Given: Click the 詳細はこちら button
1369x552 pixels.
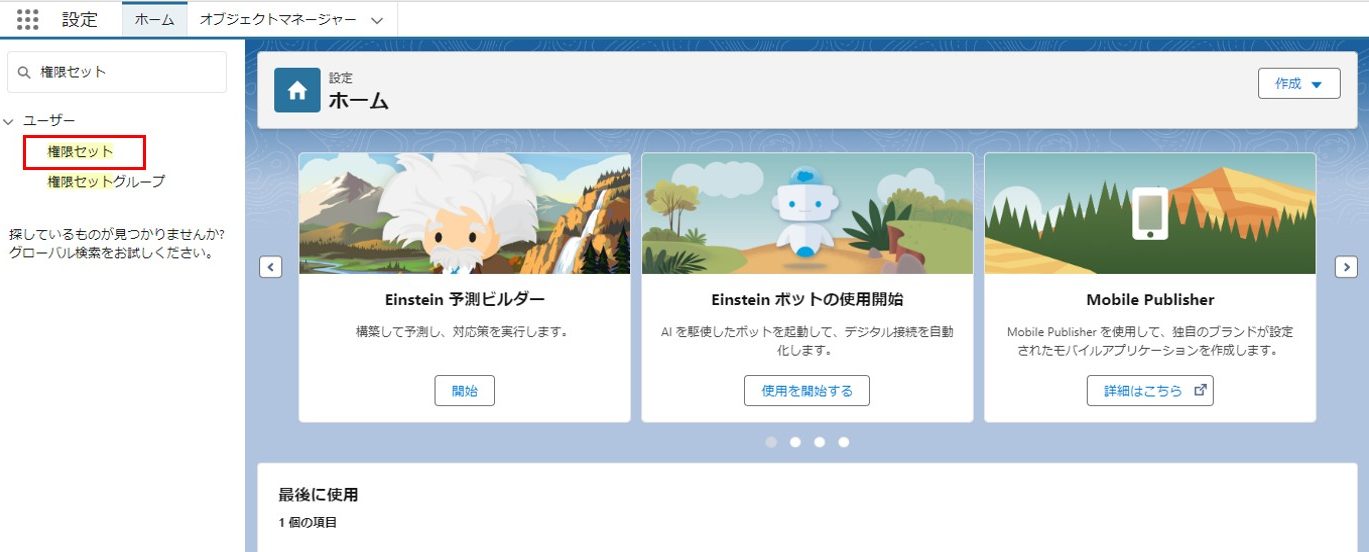Looking at the screenshot, I should [1150, 391].
